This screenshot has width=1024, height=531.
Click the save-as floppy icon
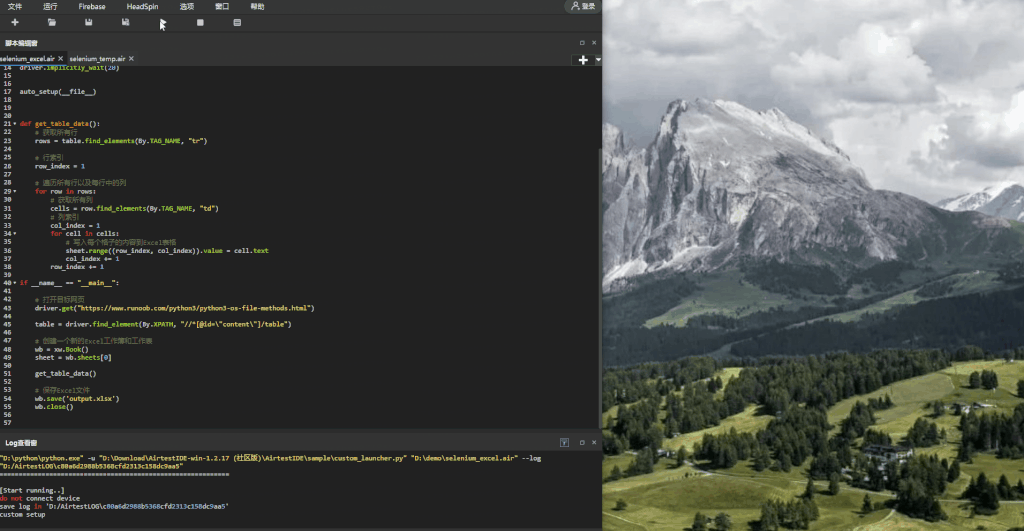(125, 22)
